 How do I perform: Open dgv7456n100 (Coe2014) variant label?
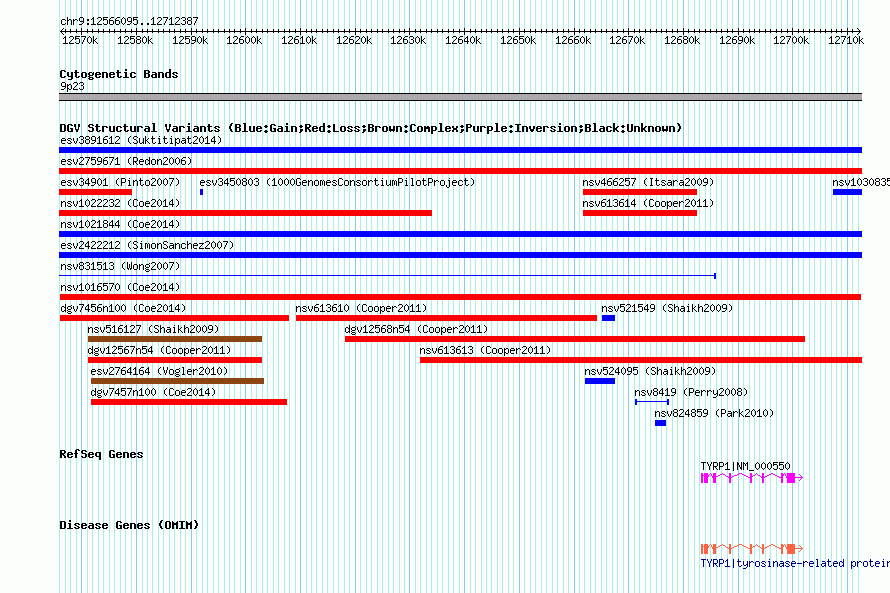tap(123, 308)
